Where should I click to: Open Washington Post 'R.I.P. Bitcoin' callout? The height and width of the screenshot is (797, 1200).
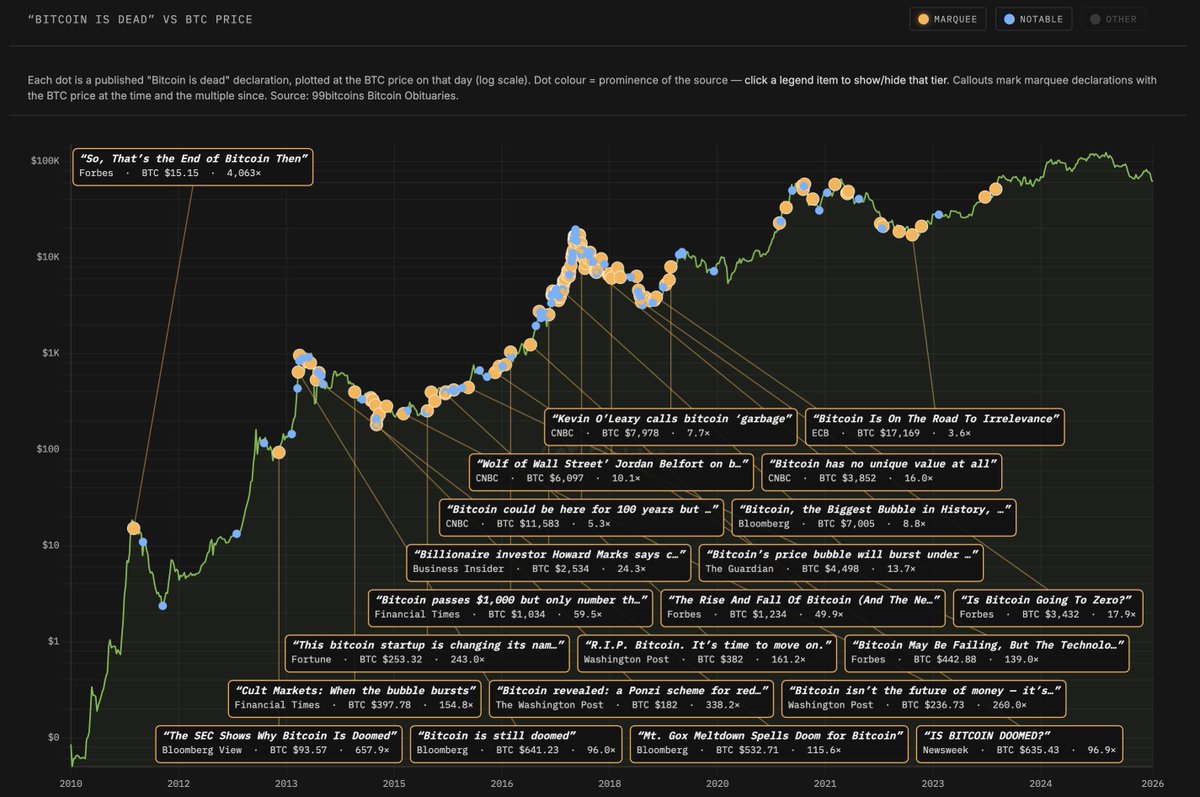(x=708, y=652)
